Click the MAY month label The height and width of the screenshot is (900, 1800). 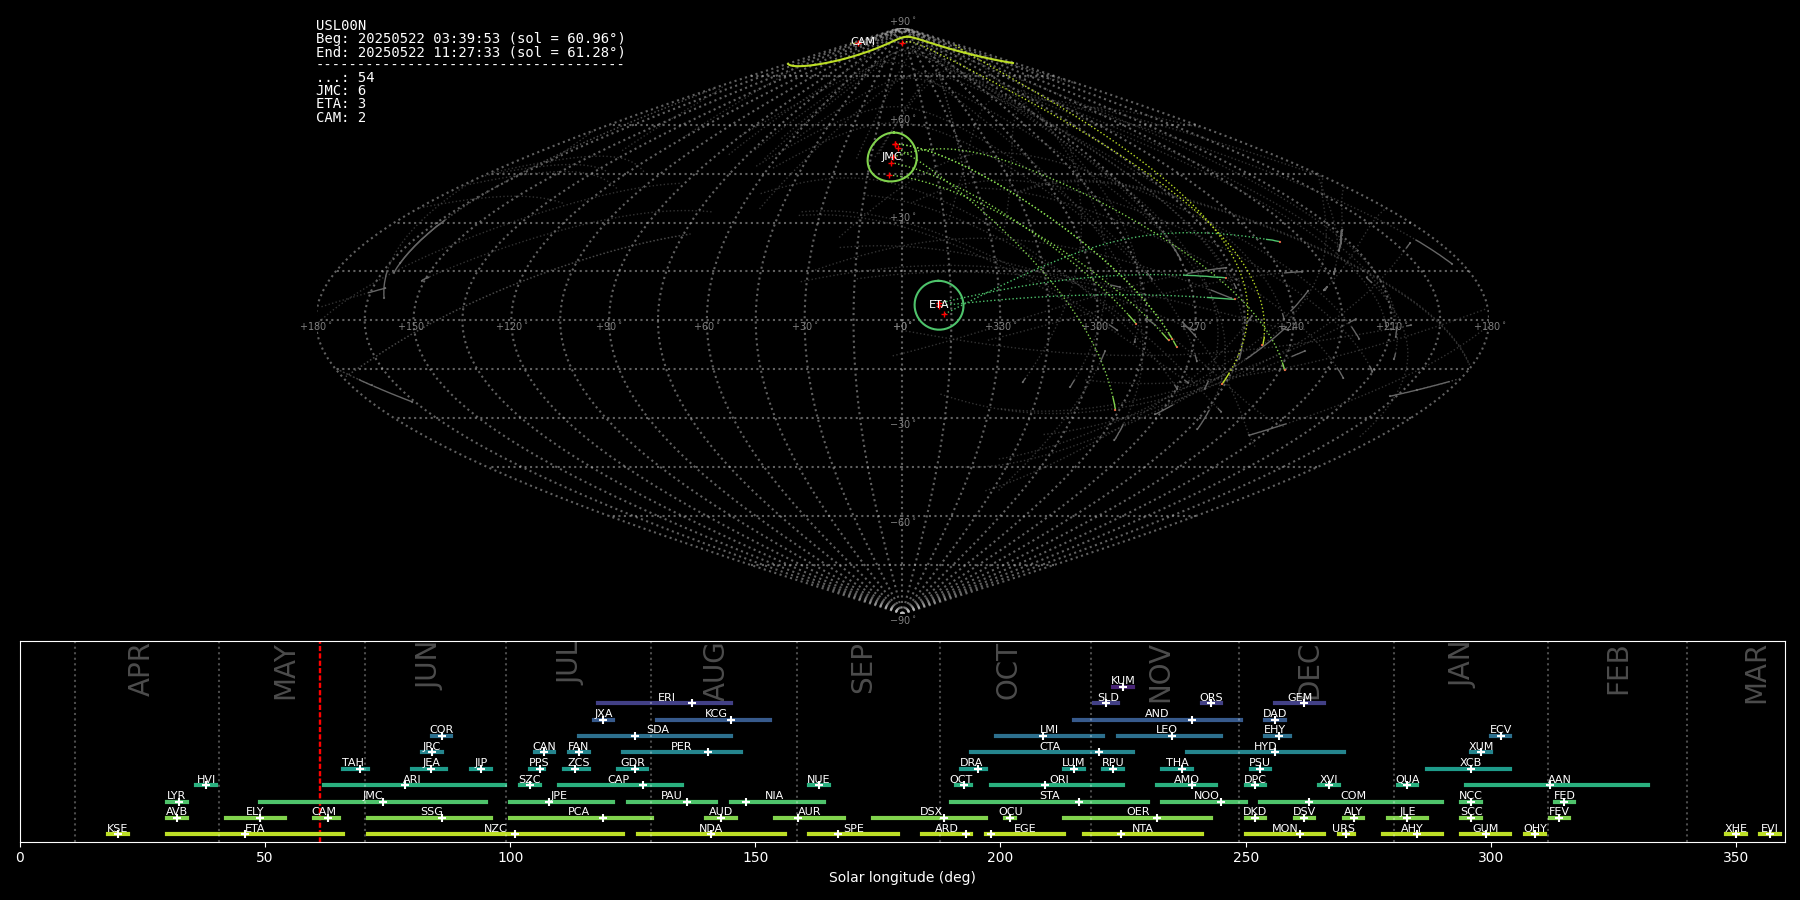285,673
